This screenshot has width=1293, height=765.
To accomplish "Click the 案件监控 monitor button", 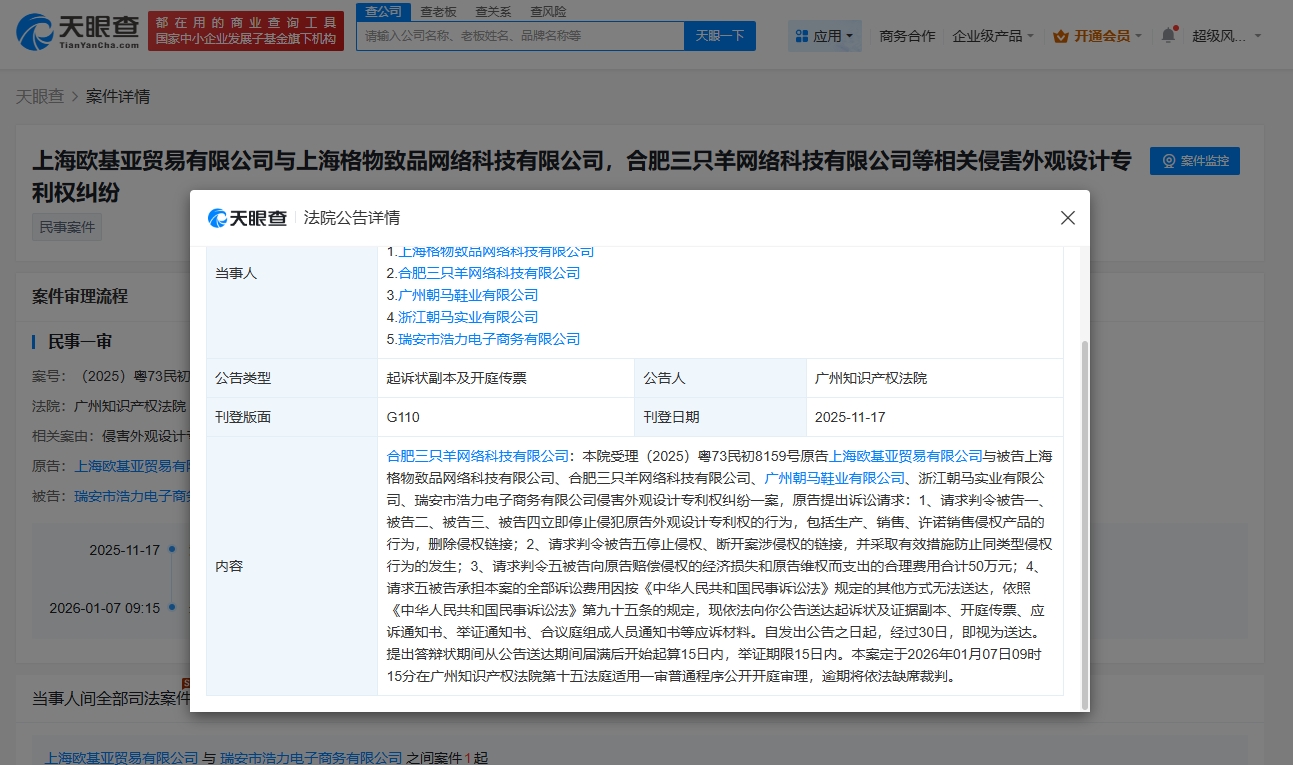I will [x=1195, y=161].
